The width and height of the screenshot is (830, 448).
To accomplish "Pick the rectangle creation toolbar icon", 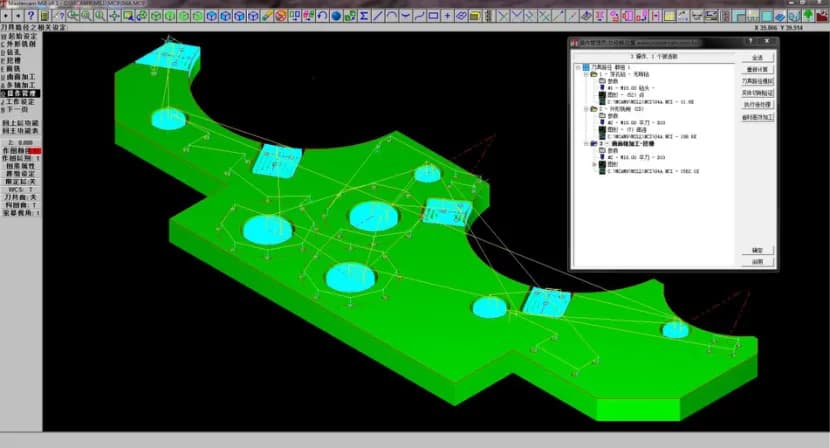I will 433,16.
